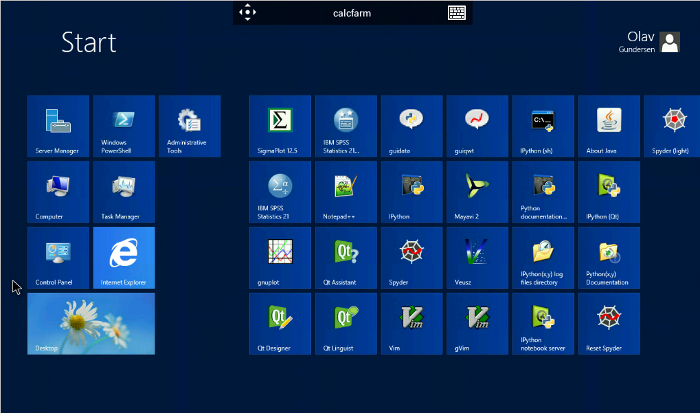Launch the gnuplot tile
Viewport: 700px width, 413px height.
280,258
